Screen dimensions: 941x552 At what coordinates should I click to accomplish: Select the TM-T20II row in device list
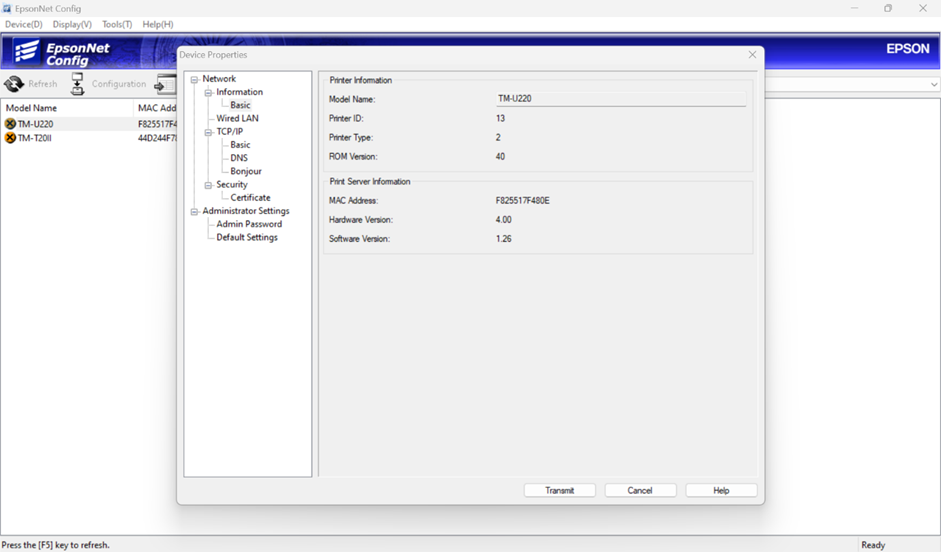coord(89,138)
